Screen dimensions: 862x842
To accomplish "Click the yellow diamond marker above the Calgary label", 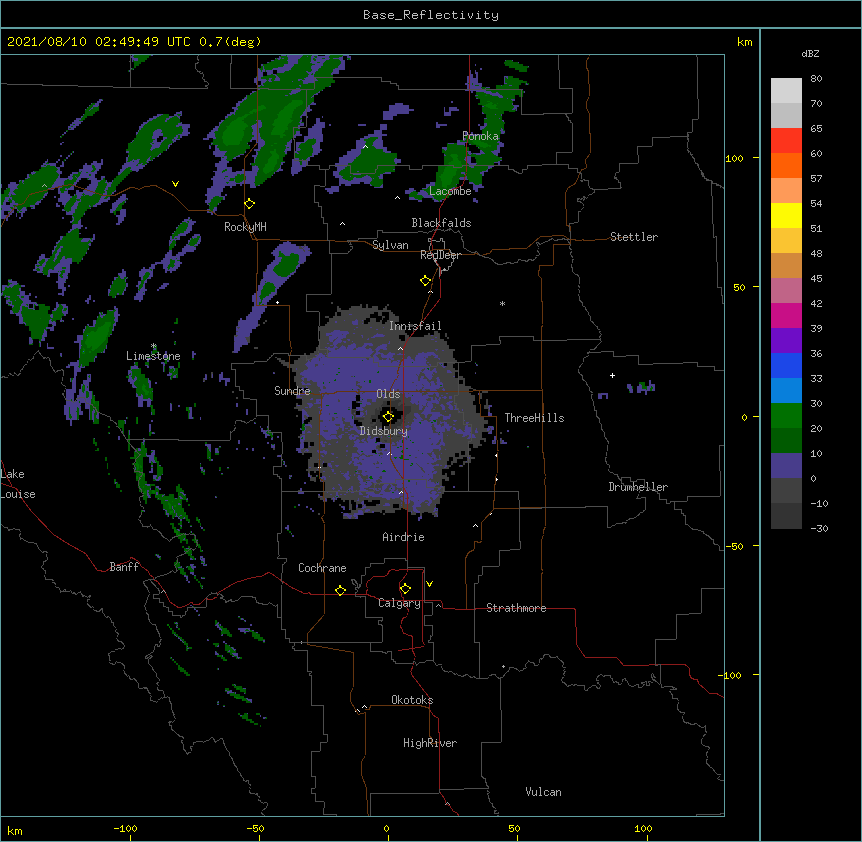I will [405, 589].
